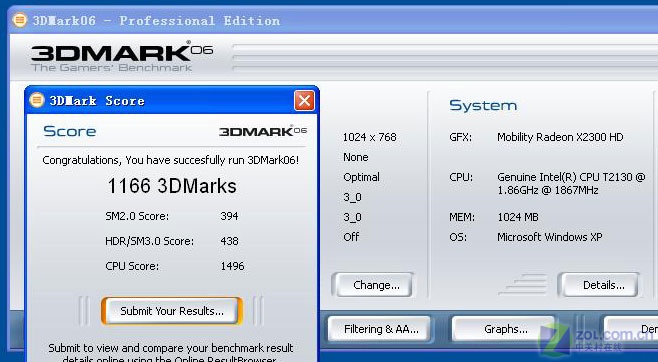Submit Your Results button

pos(172,311)
